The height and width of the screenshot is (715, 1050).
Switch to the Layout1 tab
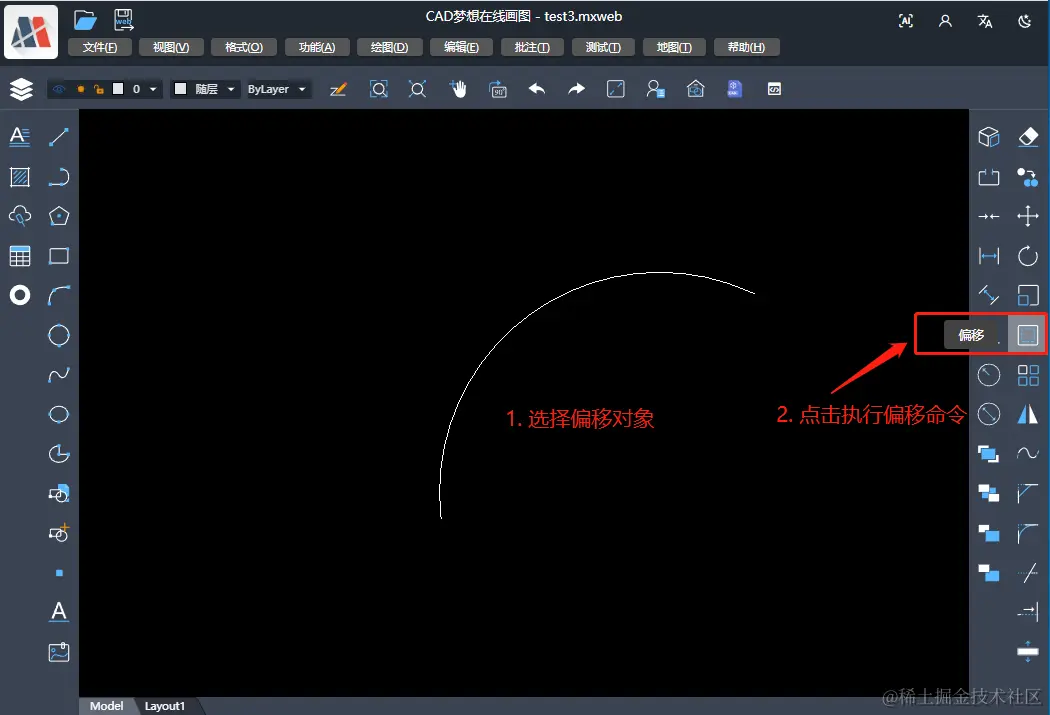coord(165,706)
